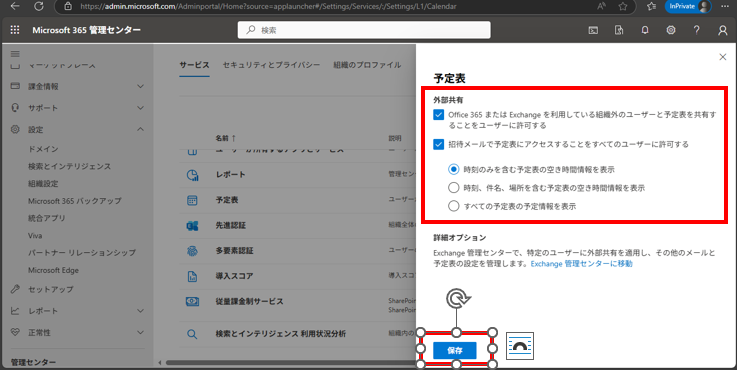
Task: Open Microsoft 365 バックアップ sidebar item
Action: tap(75, 201)
